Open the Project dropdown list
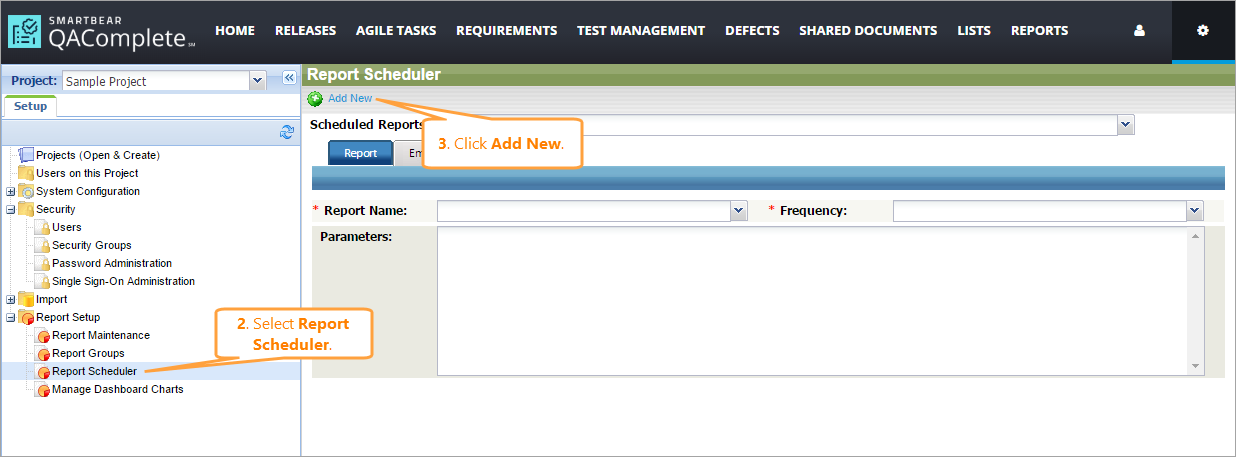This screenshot has height=457, width=1236. (x=257, y=81)
